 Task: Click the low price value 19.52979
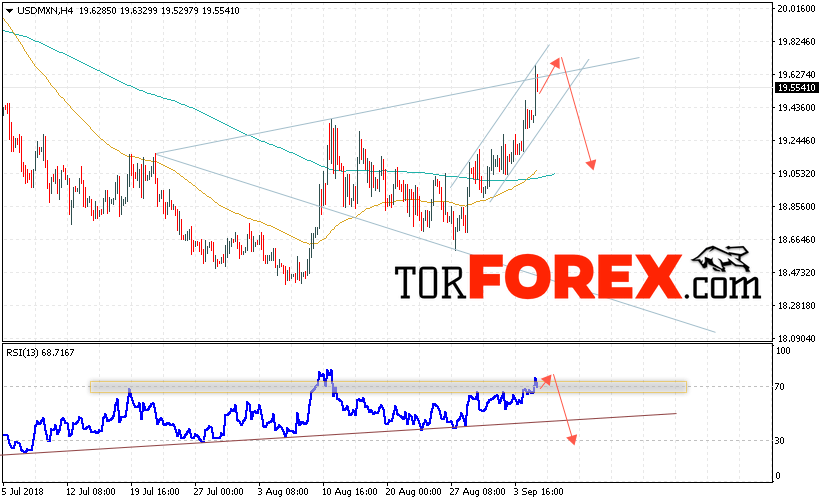179,10
